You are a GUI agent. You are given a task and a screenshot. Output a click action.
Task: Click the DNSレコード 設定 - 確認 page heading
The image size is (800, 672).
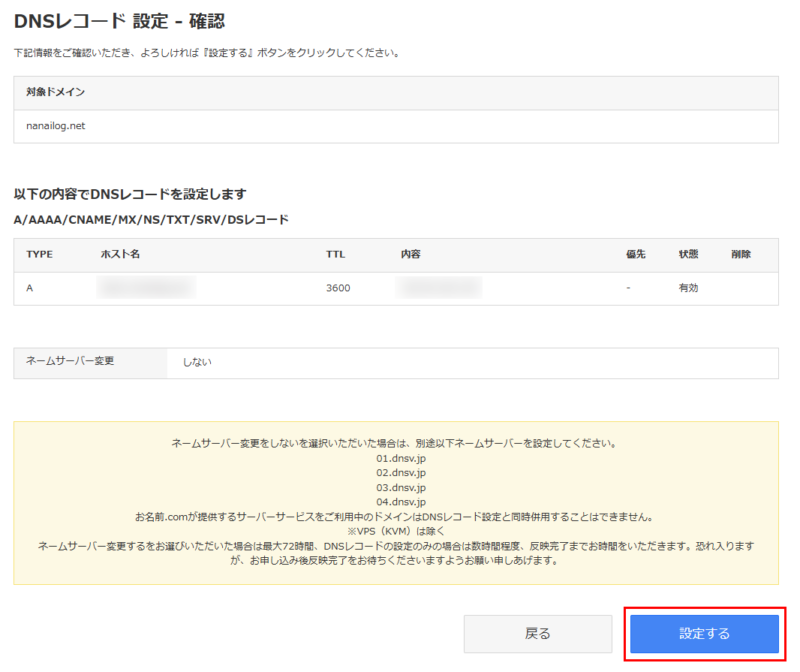(x=126, y=21)
